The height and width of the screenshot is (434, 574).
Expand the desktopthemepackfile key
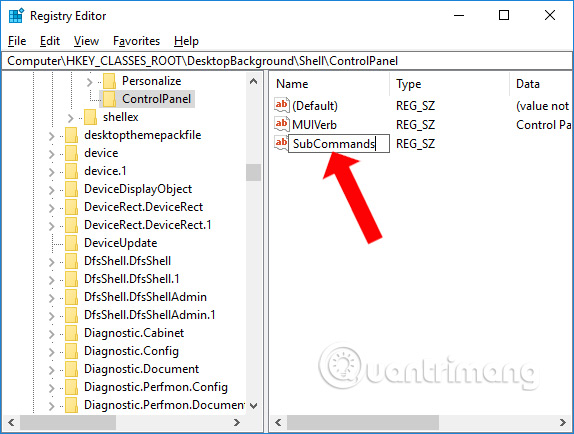pyautogui.click(x=52, y=136)
